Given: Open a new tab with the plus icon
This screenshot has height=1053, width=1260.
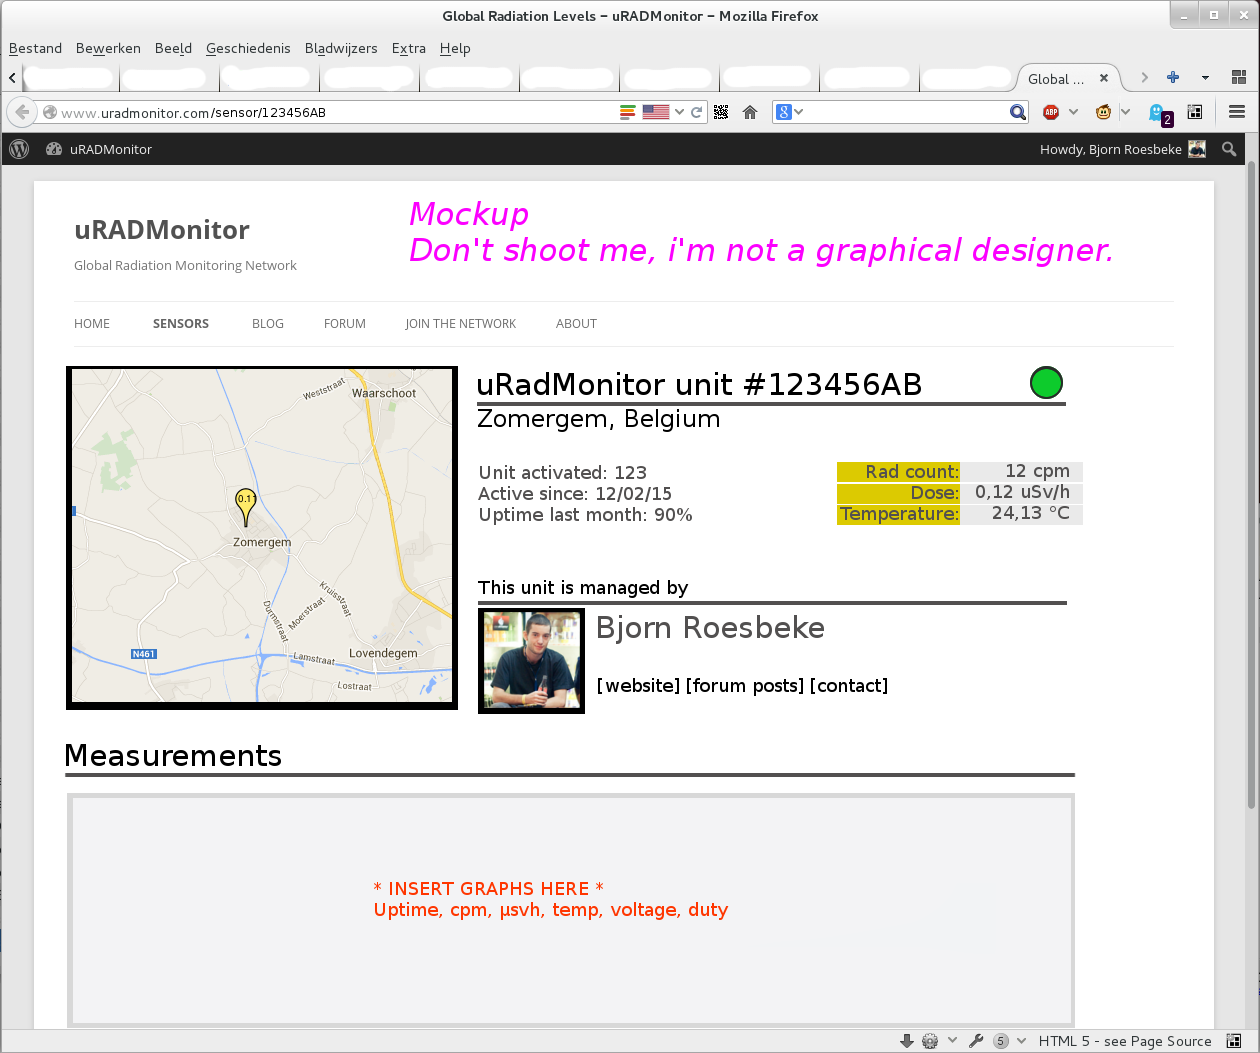Looking at the screenshot, I should 1173,78.
